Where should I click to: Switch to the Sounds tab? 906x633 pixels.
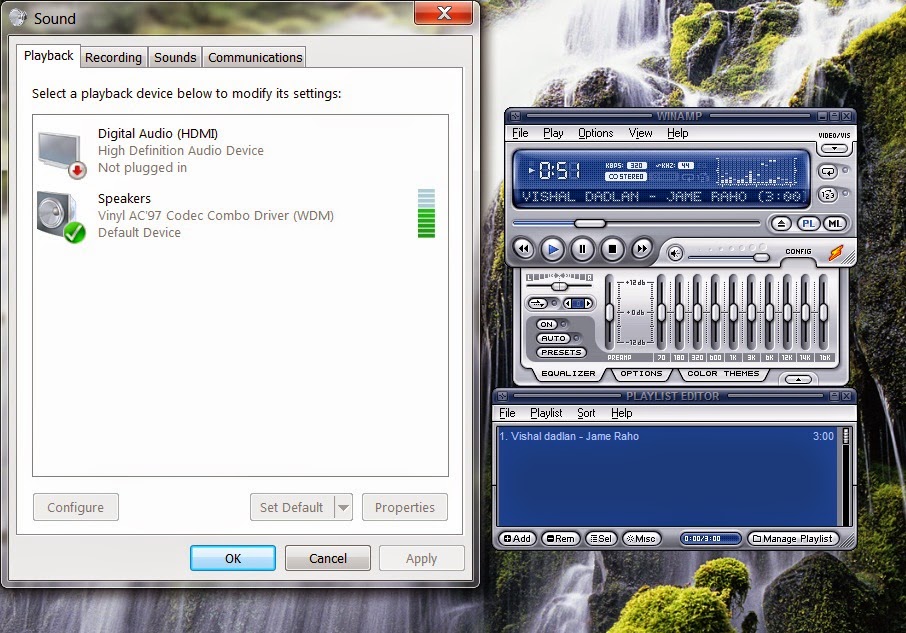pyautogui.click(x=175, y=57)
